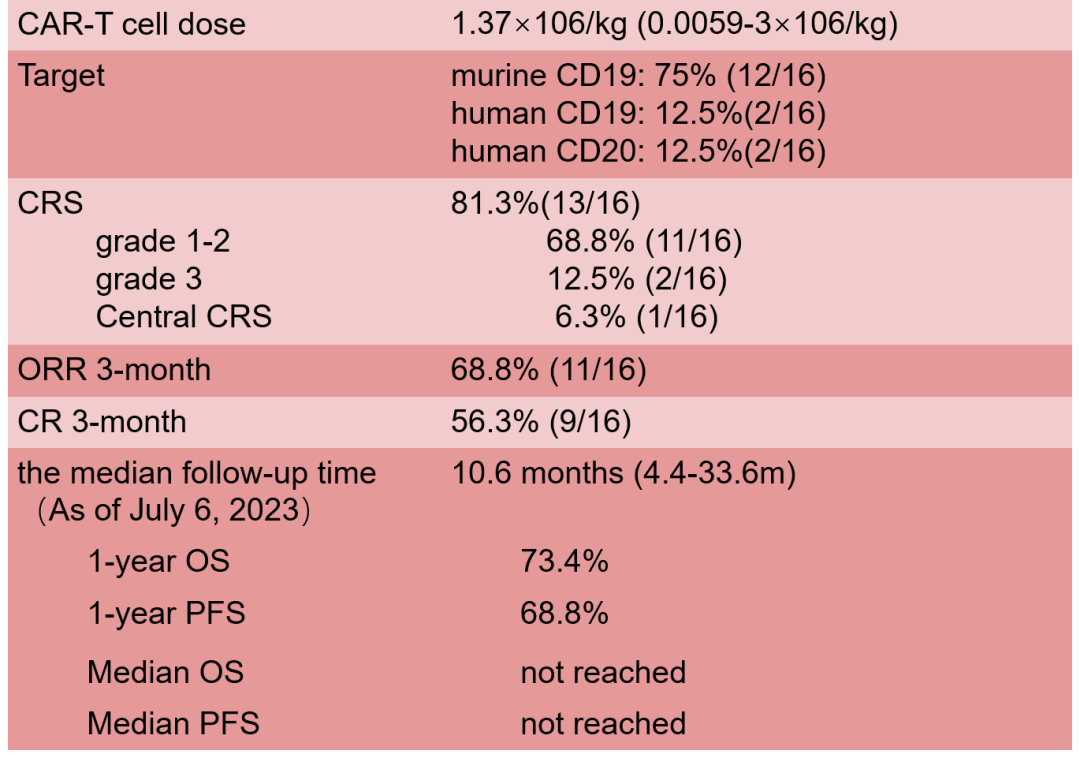
Task: Select the 6.3% (1/16) value
Action: (636, 317)
